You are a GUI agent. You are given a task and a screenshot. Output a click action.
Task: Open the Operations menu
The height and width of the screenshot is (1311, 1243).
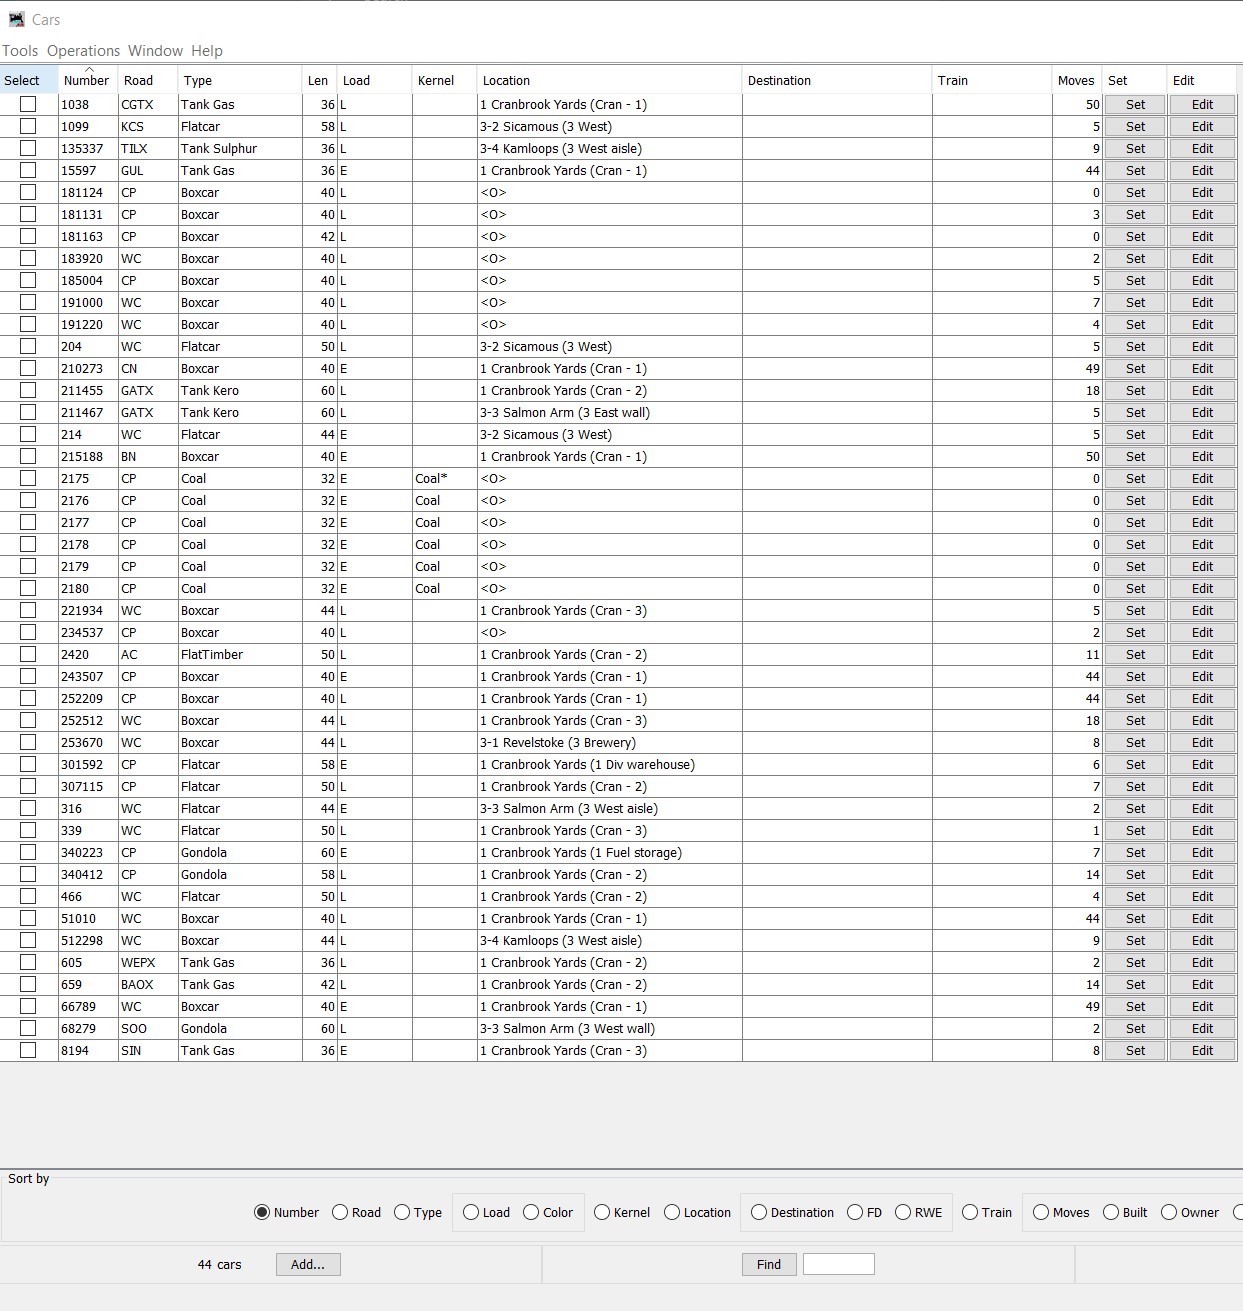click(x=83, y=50)
